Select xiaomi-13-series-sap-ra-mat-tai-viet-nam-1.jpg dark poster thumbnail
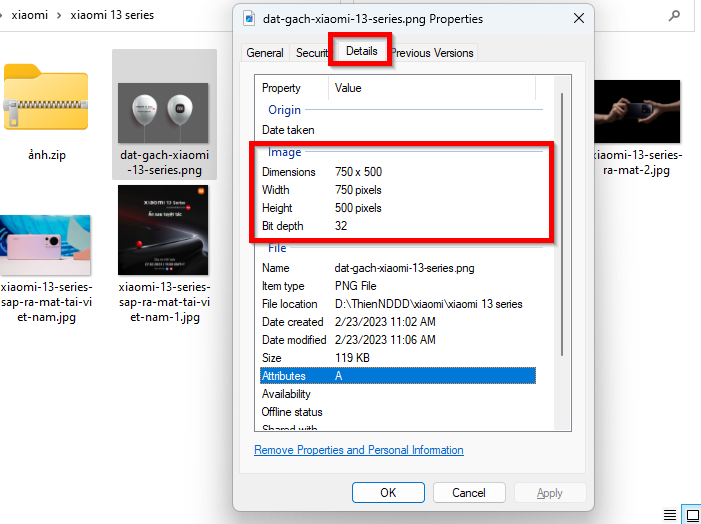This screenshot has height=524, width=701. click(163, 230)
